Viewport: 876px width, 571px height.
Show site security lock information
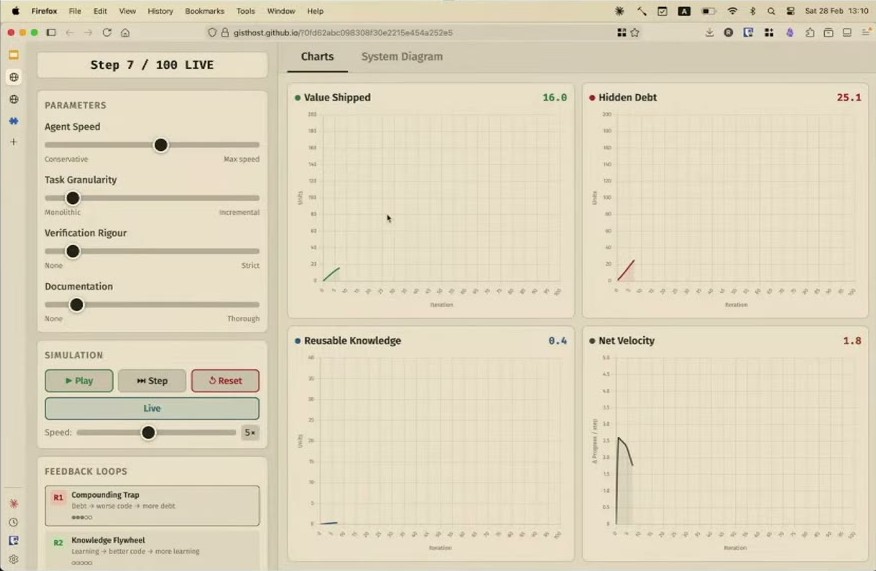click(225, 32)
